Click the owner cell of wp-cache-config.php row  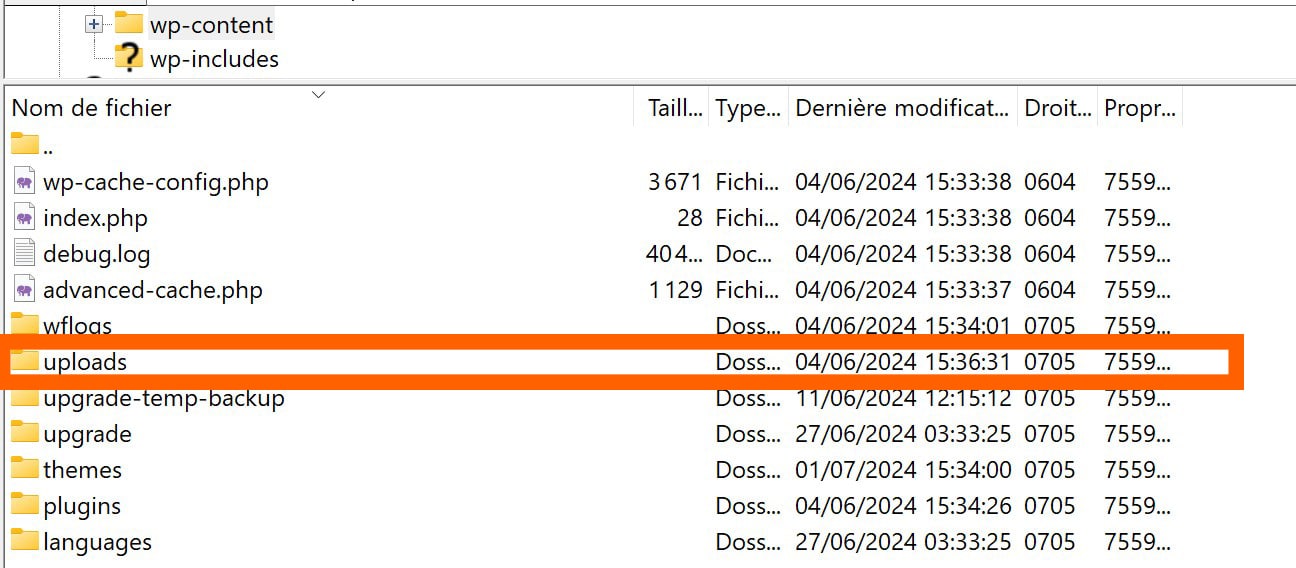tap(1138, 182)
